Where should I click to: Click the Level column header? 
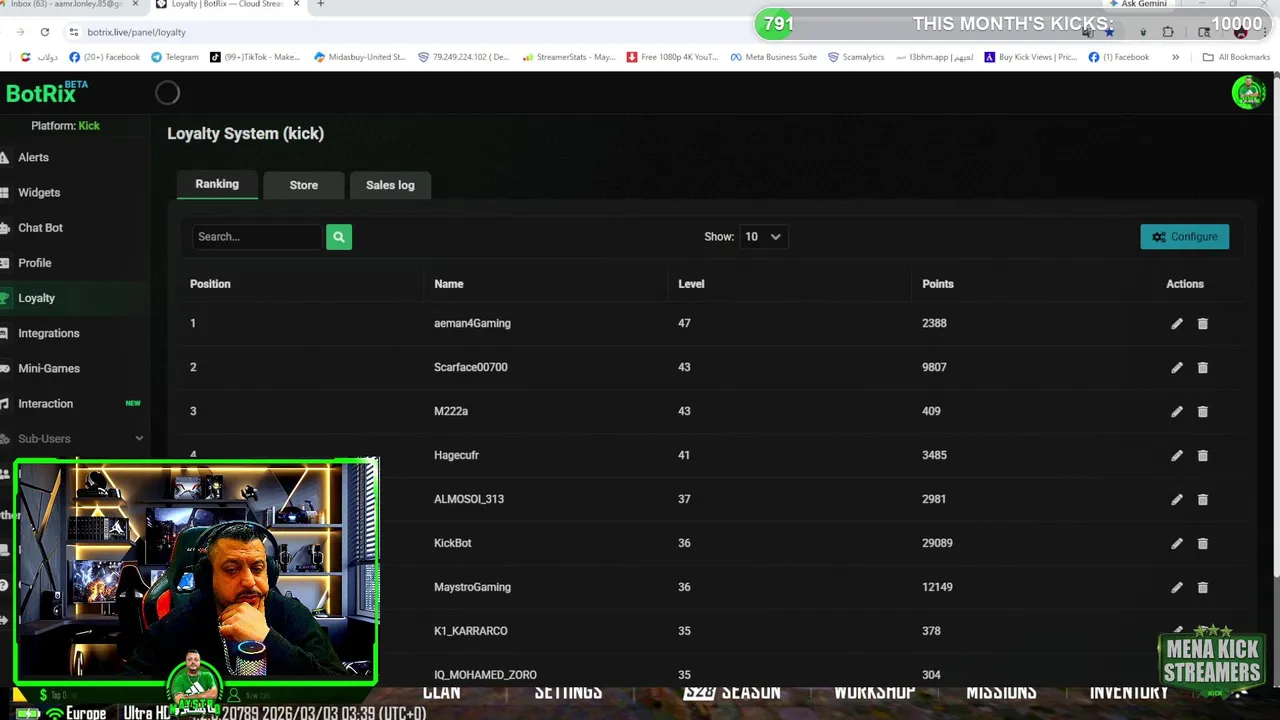pyautogui.click(x=691, y=284)
